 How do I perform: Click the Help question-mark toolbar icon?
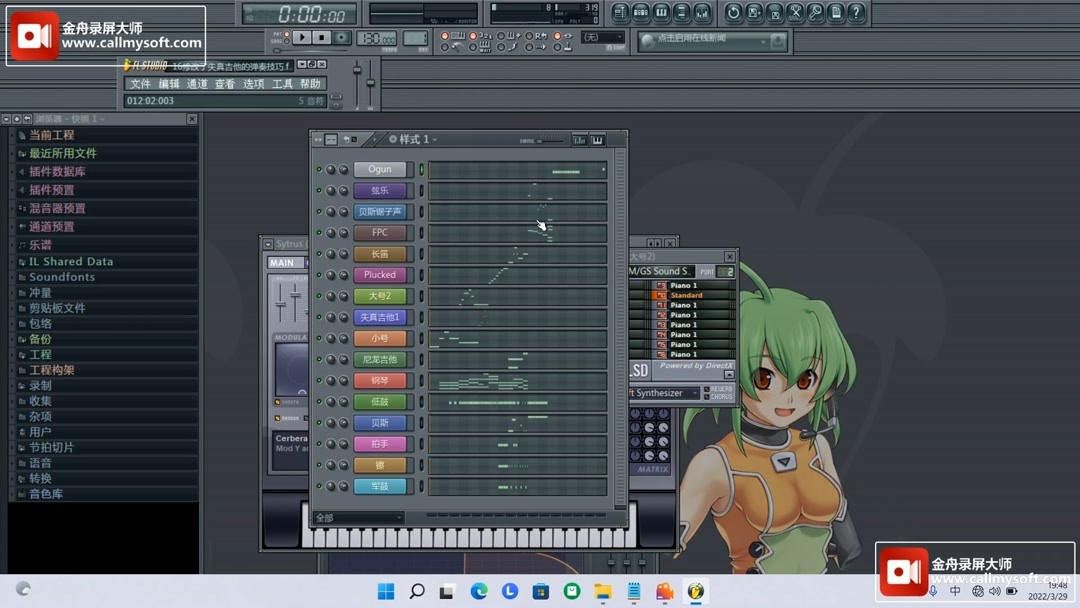coord(857,12)
